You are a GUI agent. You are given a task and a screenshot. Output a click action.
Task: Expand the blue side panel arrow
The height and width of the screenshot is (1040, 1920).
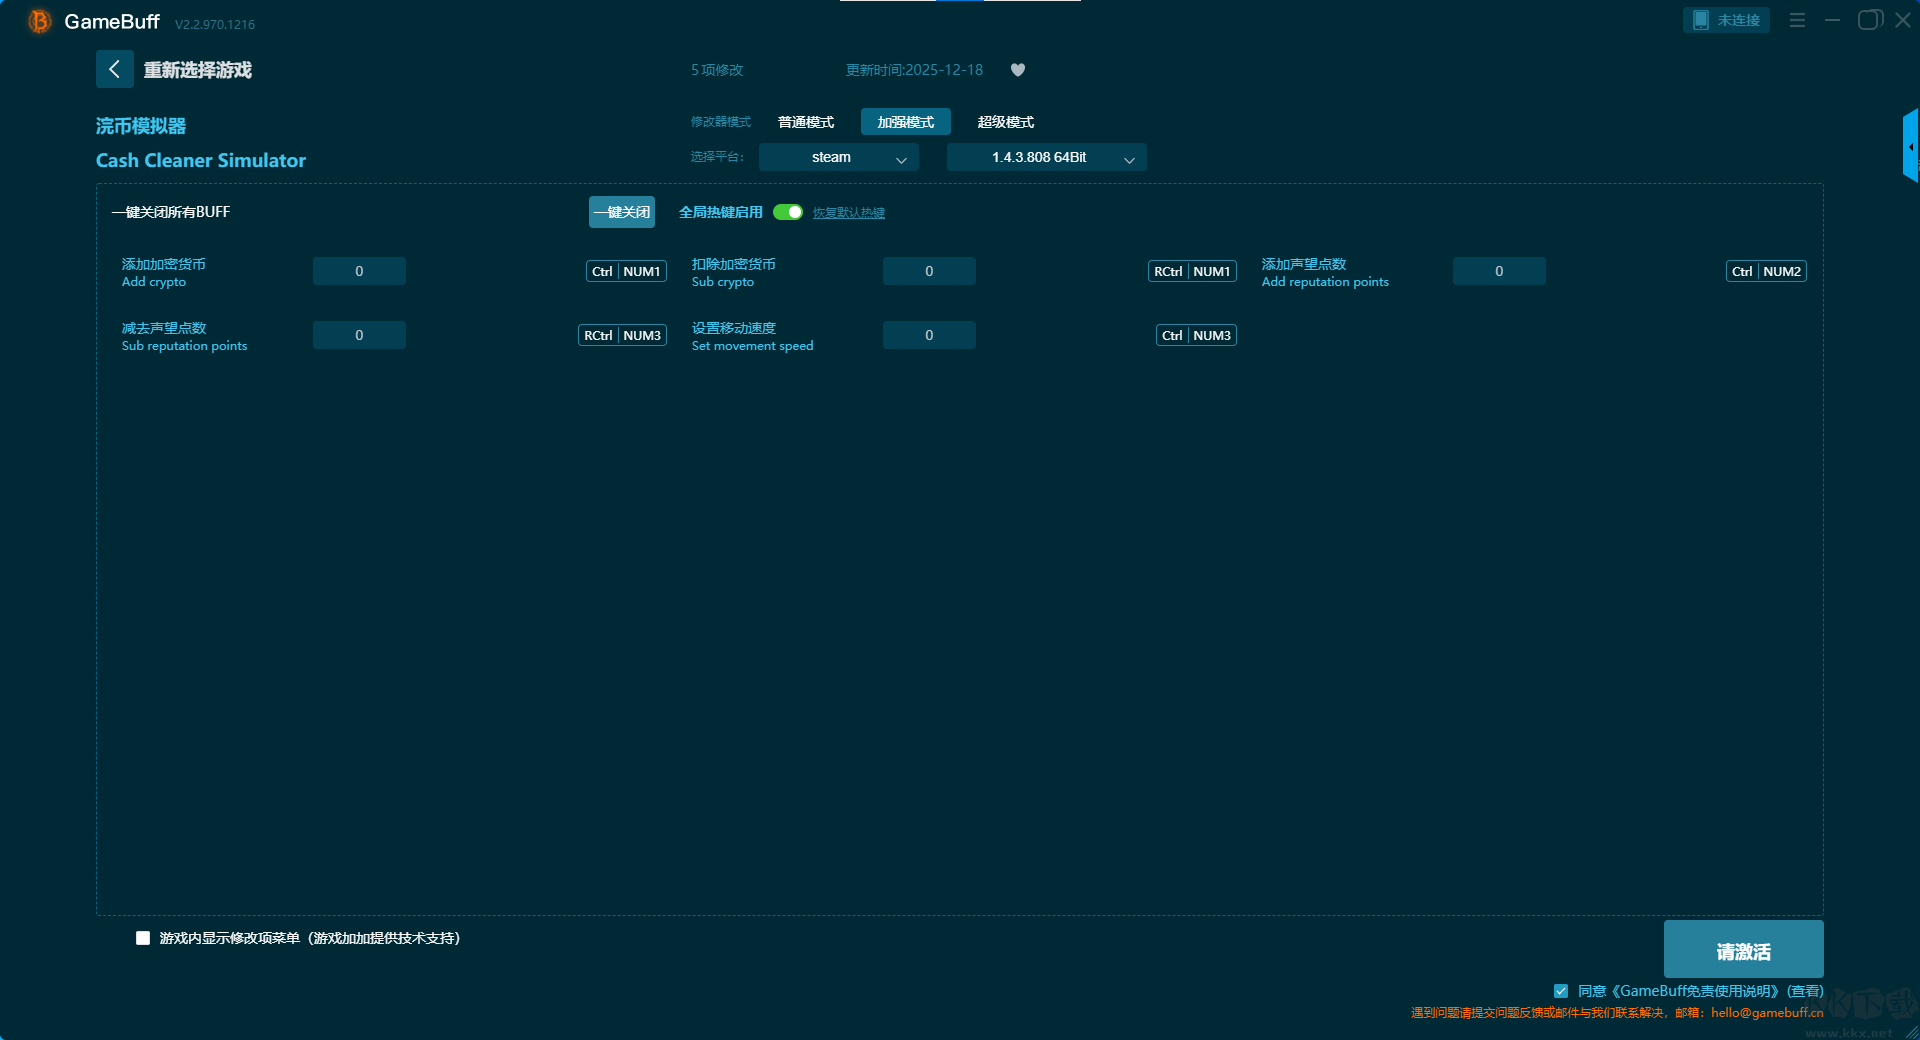coord(1910,146)
